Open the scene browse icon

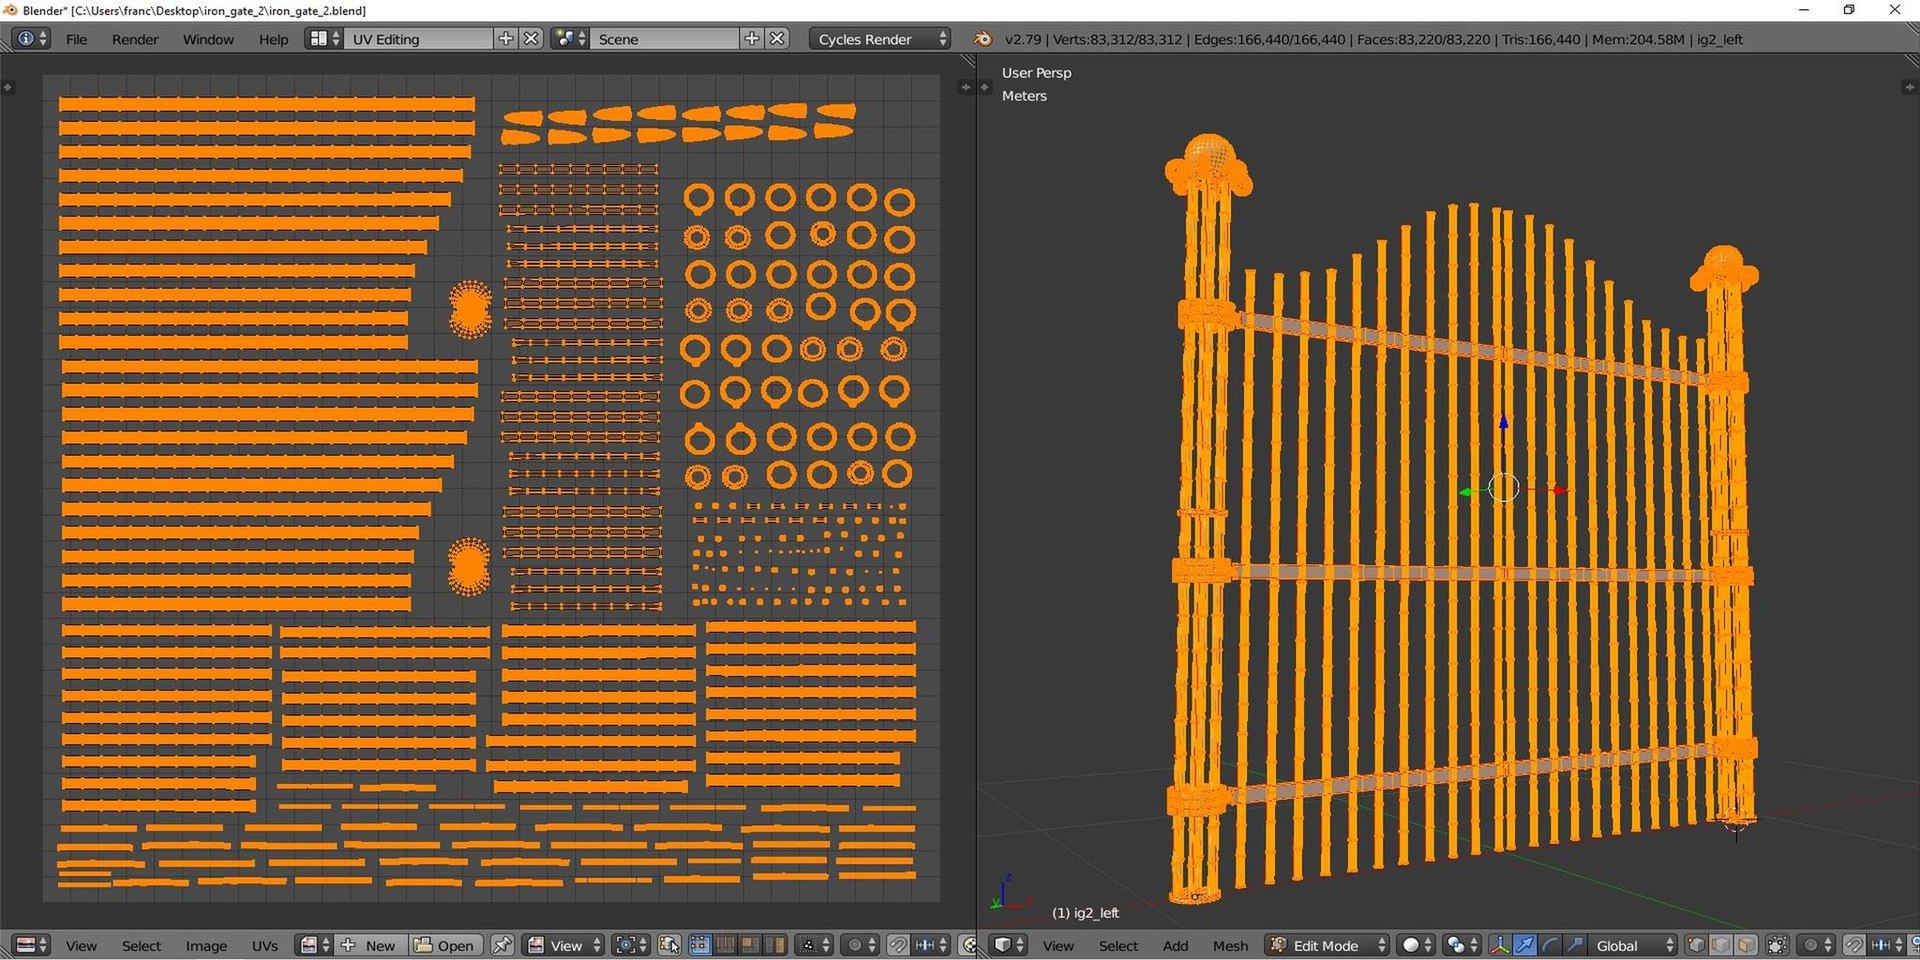(x=570, y=39)
